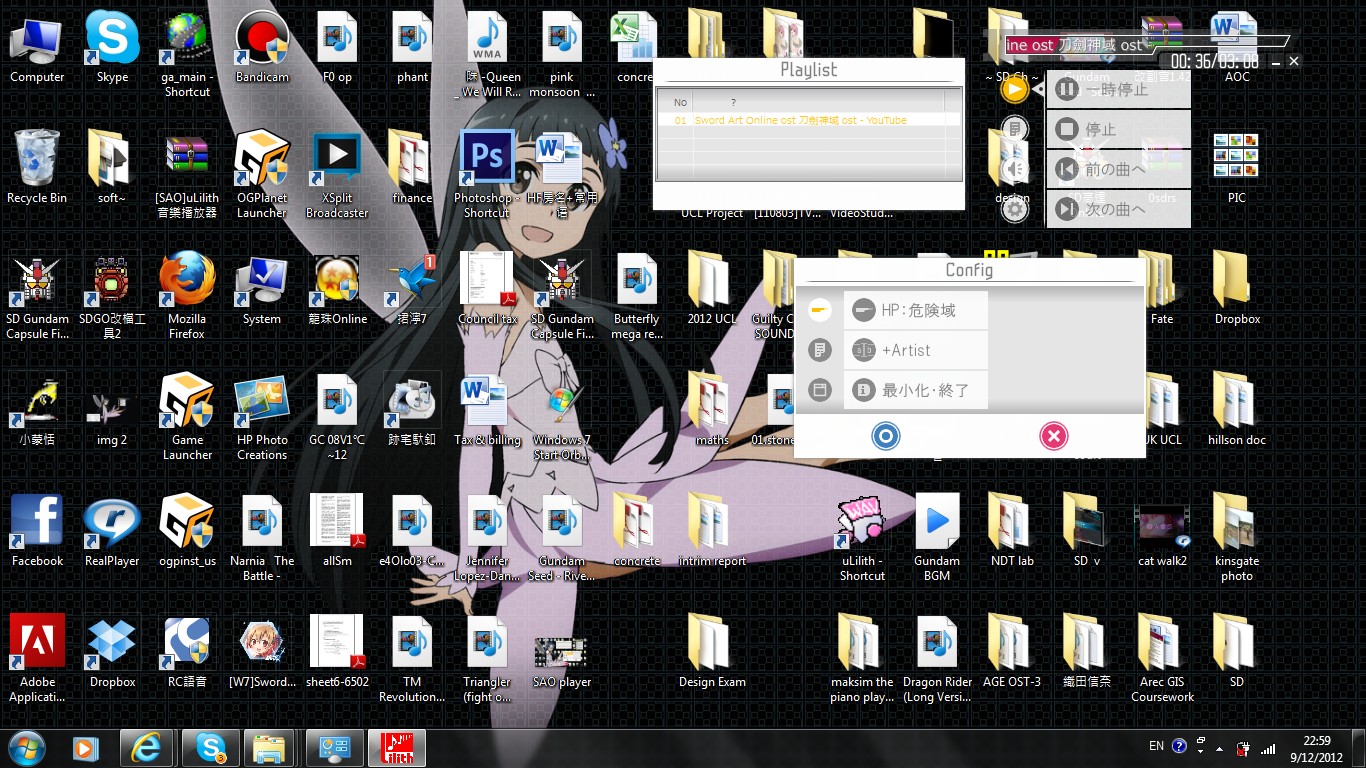Click the 00:36/03:08 time display

1215,62
